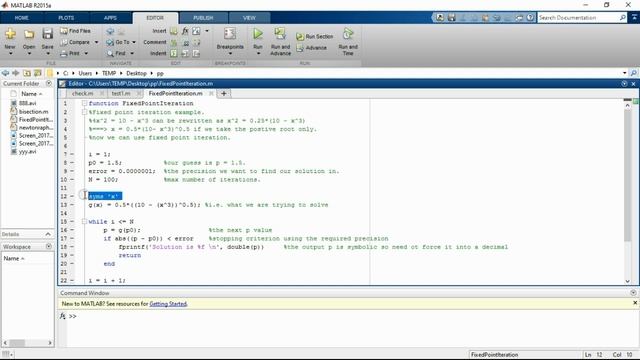The width and height of the screenshot is (640, 360).
Task: Click the insert function fx icon
Action: click(185, 31)
